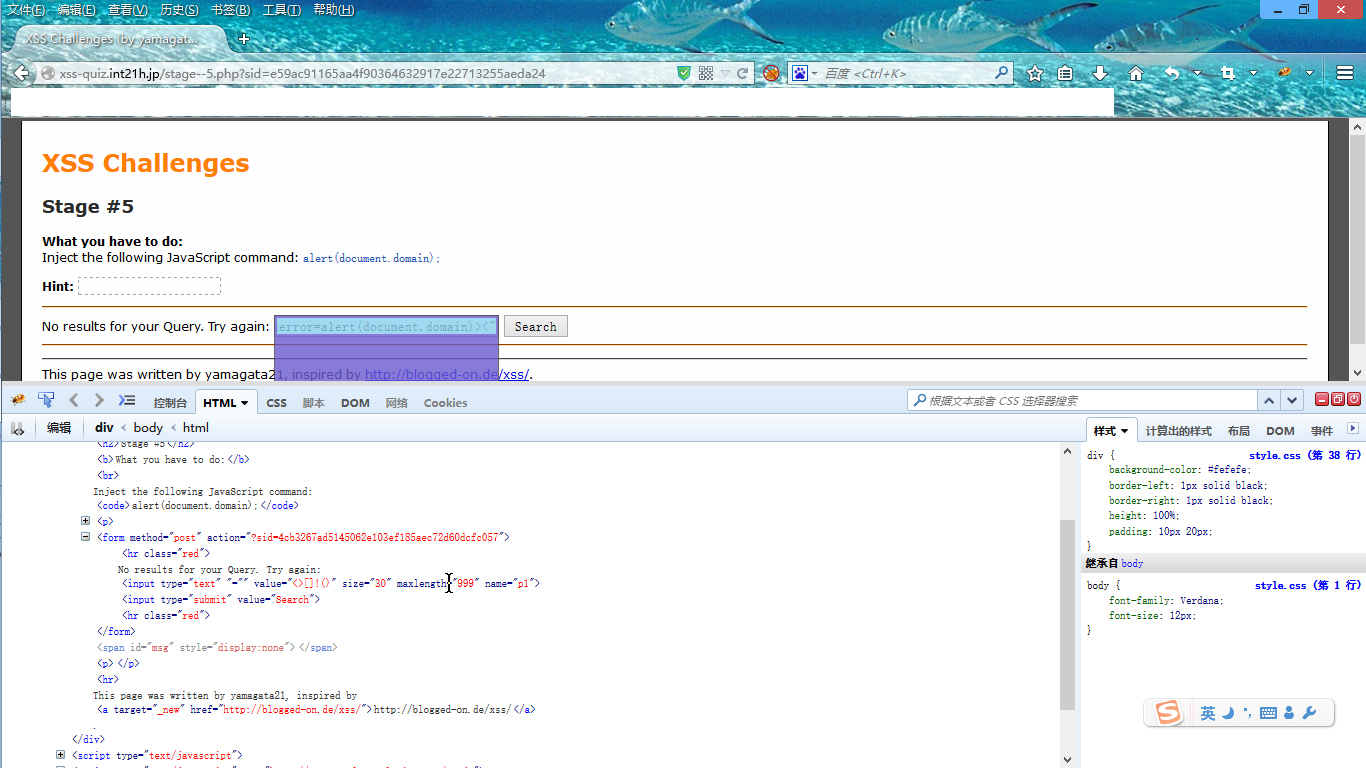Open Sogou input settings wrench icon

[1310, 713]
